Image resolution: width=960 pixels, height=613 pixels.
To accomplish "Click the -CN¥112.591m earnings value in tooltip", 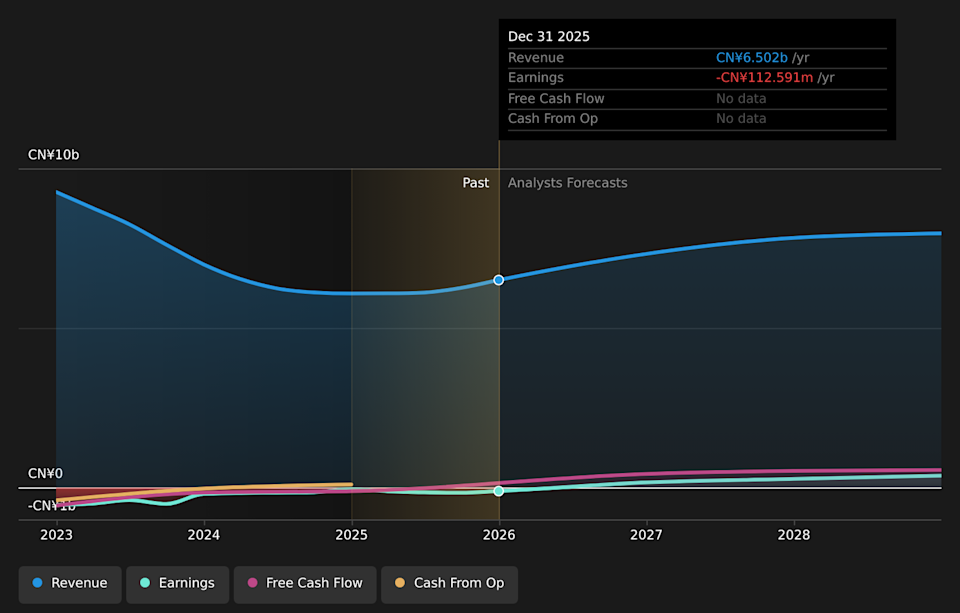I will (764, 78).
